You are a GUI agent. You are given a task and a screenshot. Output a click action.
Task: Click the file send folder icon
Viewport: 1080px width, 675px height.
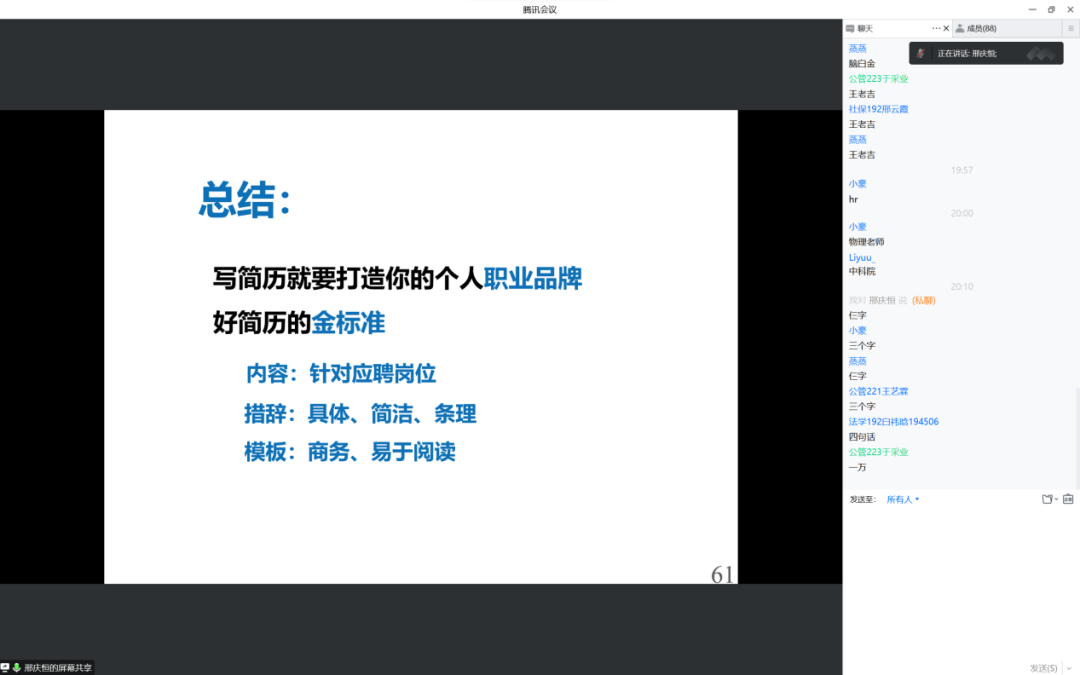pos(1046,499)
